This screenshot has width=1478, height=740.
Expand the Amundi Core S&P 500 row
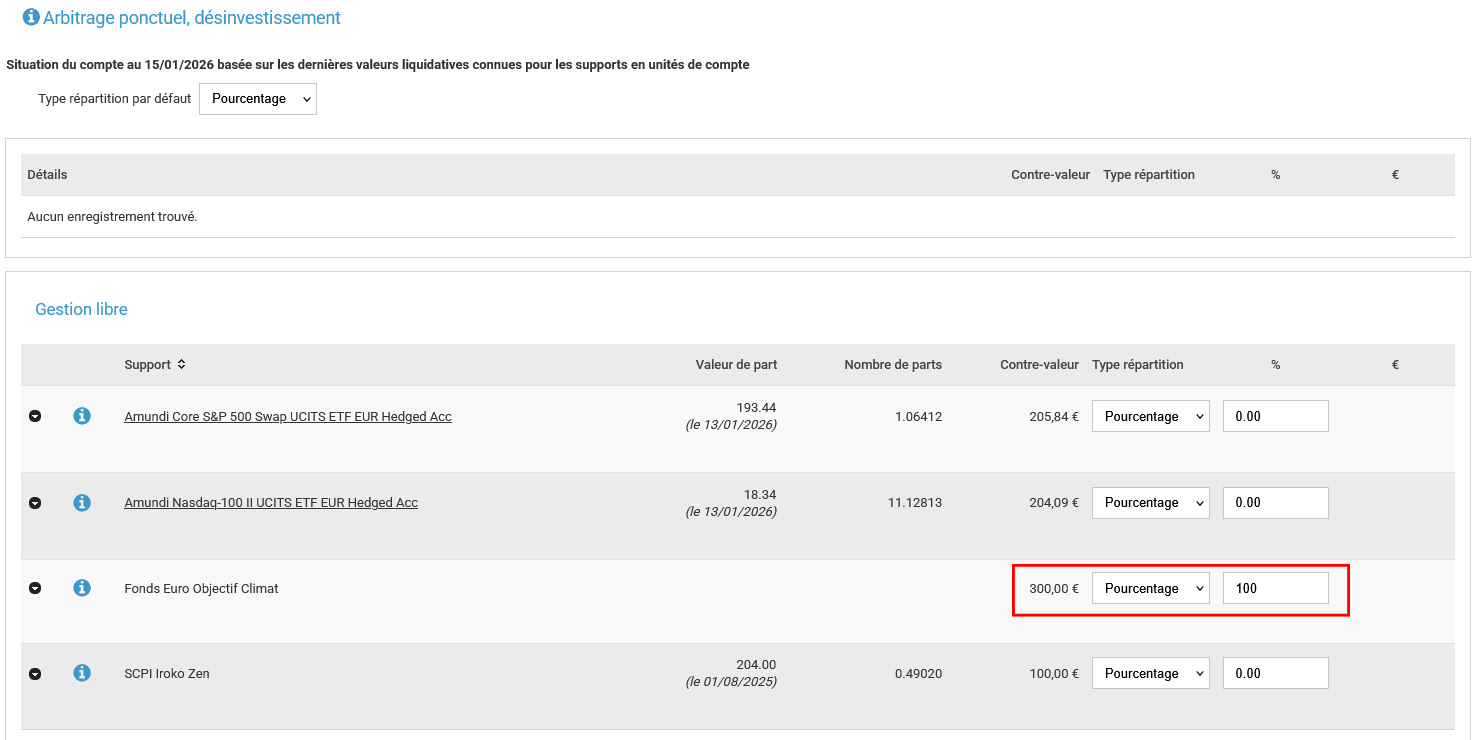tap(35, 416)
